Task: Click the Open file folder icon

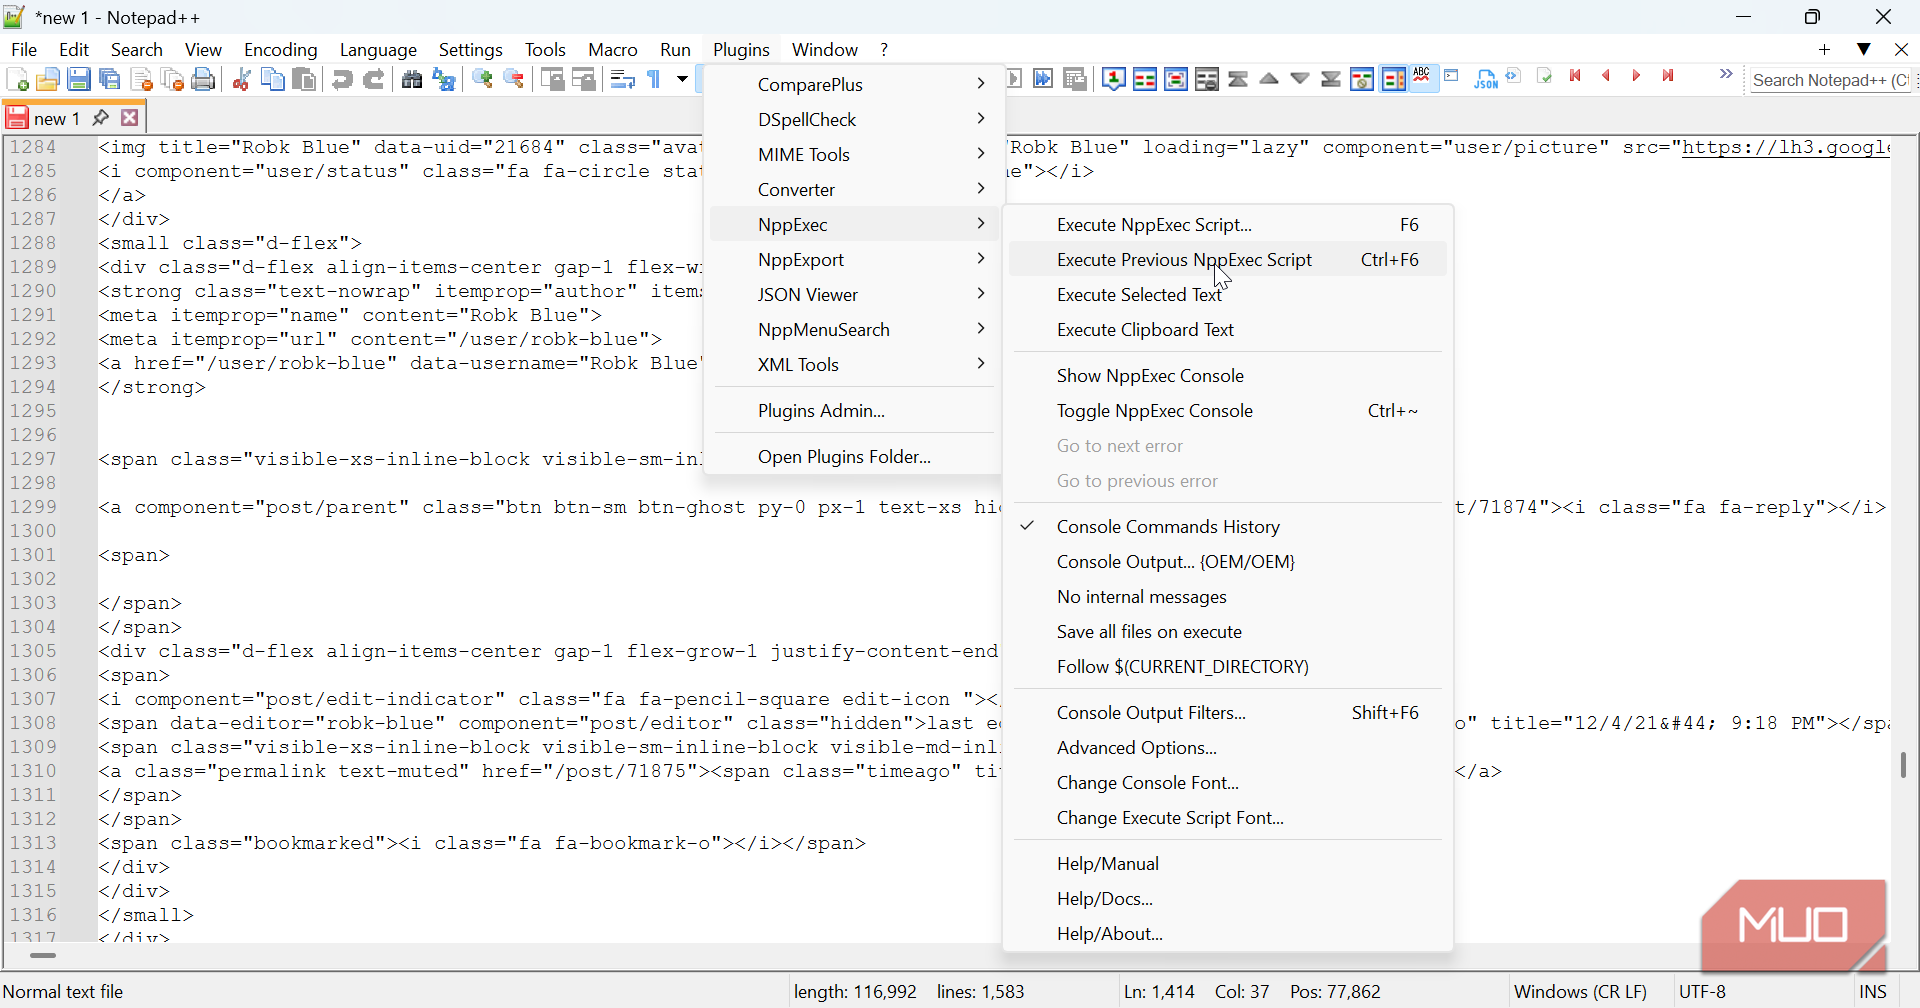Action: [x=48, y=80]
